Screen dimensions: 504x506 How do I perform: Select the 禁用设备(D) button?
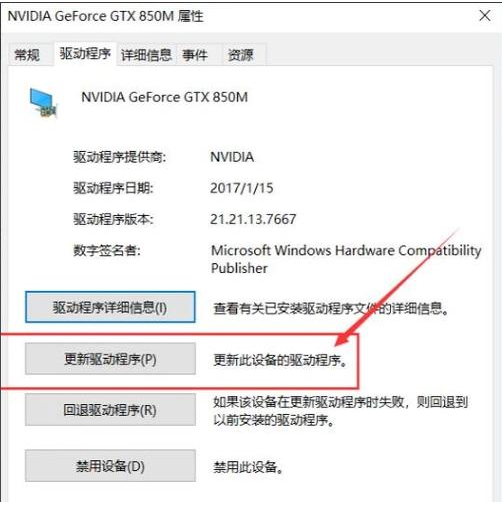click(110, 466)
